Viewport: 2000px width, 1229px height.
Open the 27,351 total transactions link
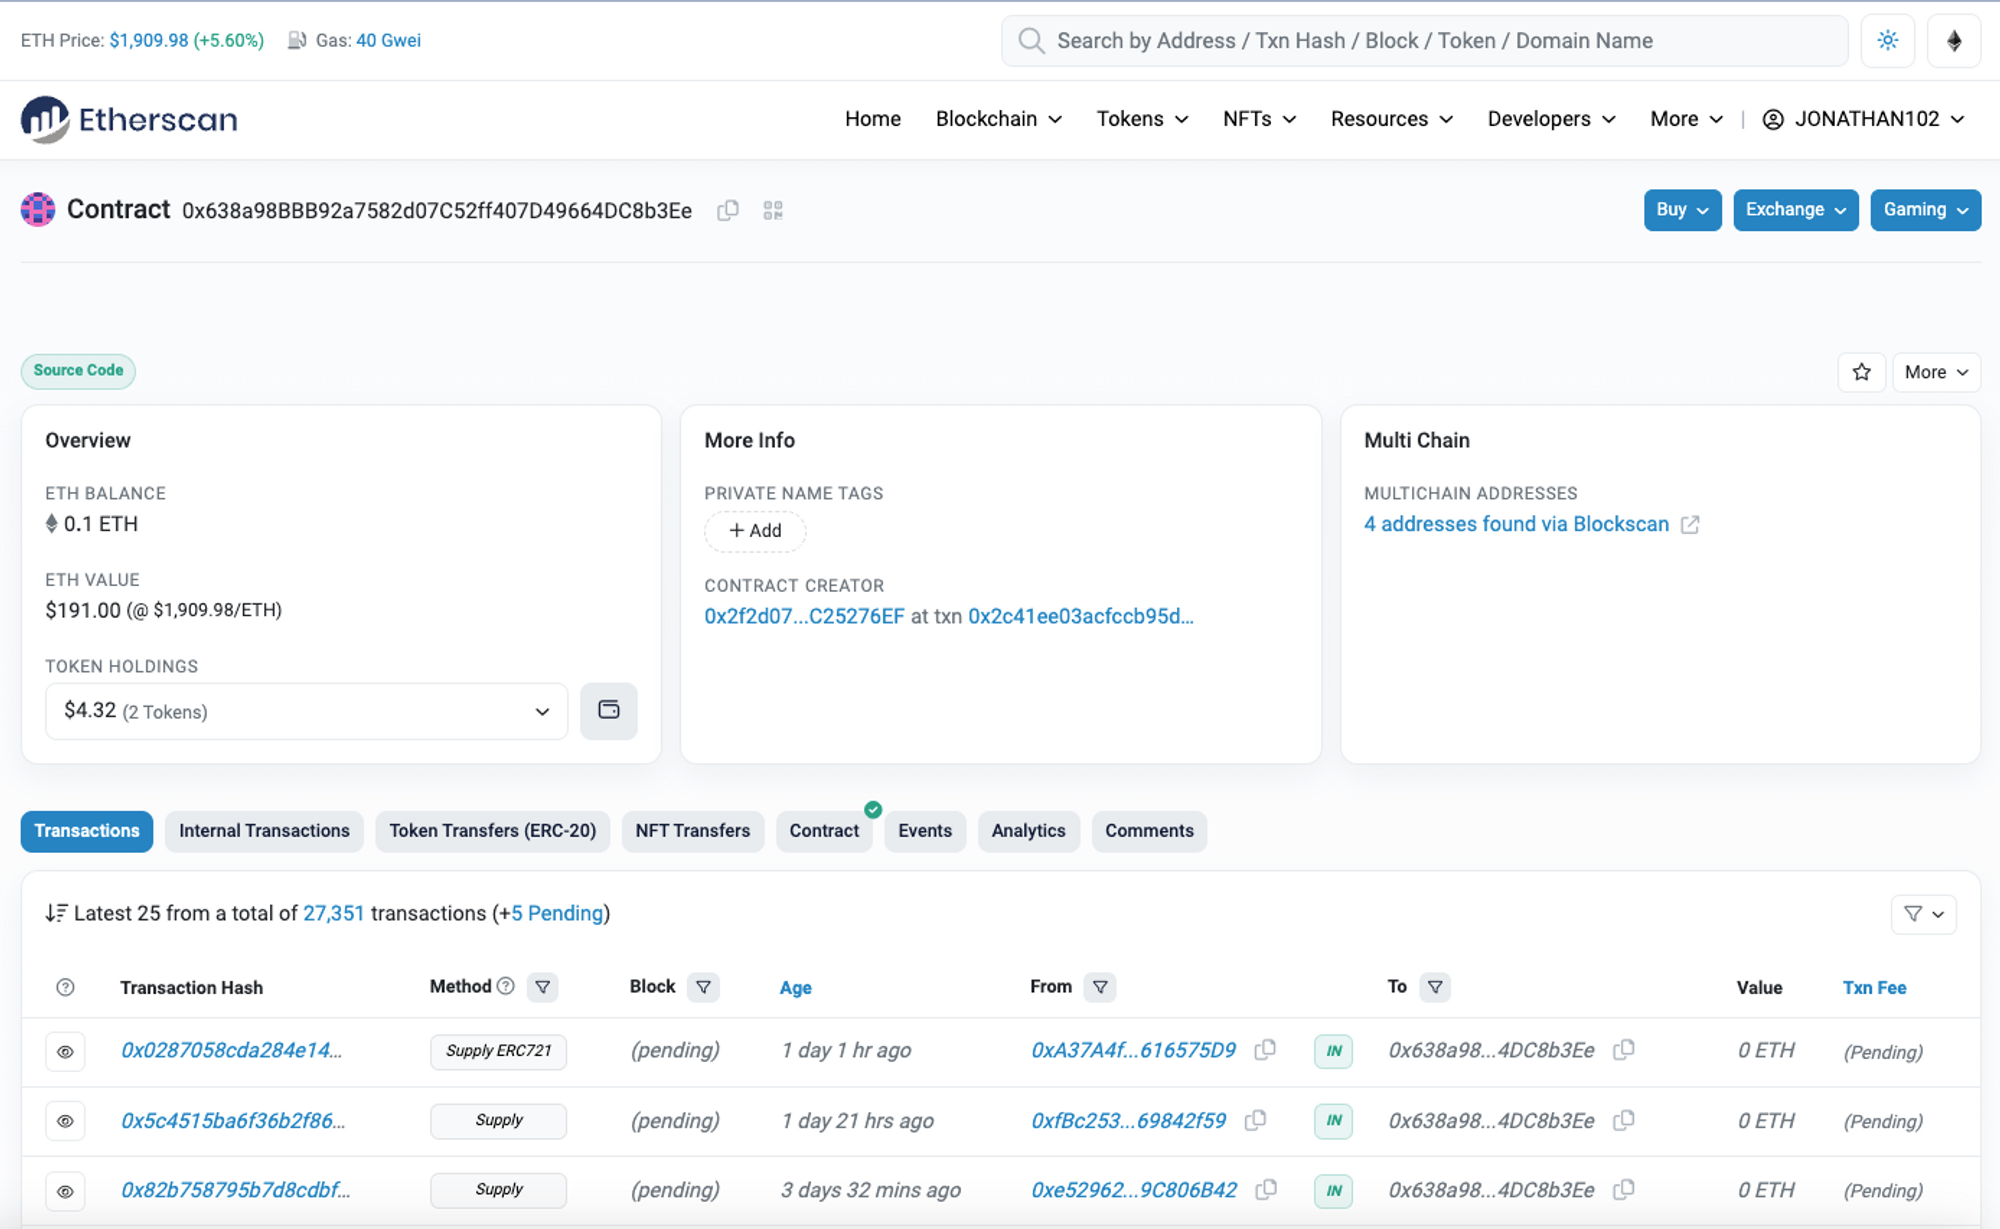tap(334, 913)
